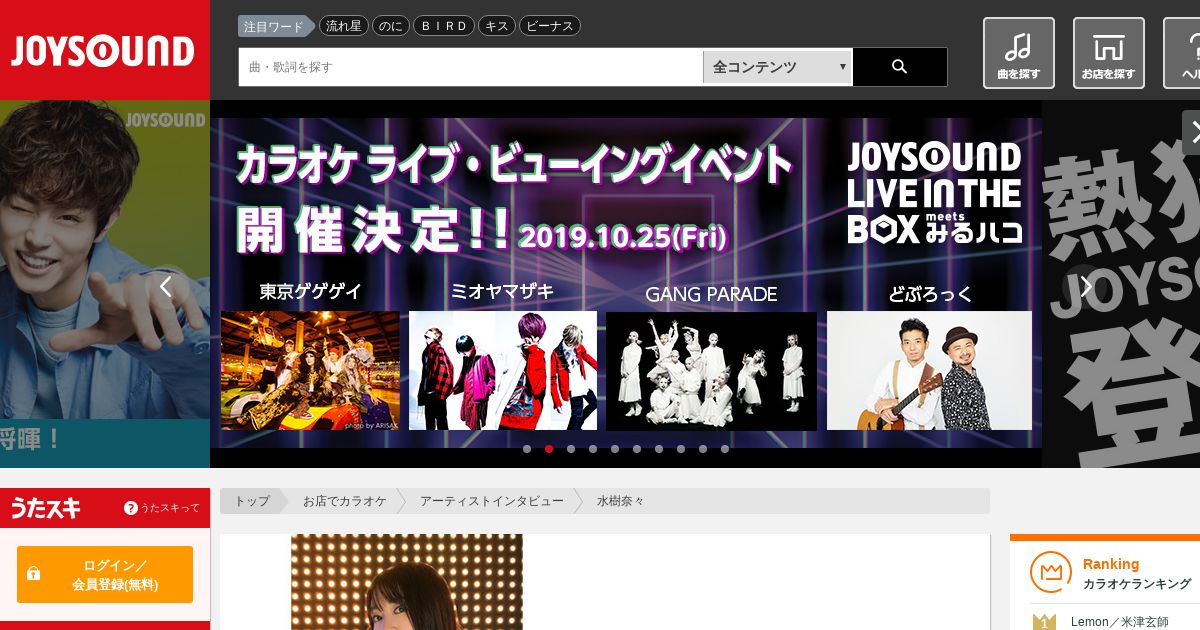The image size is (1200, 630).
Task: Focus the 曲・歌詞を探す search field
Action: [470, 67]
